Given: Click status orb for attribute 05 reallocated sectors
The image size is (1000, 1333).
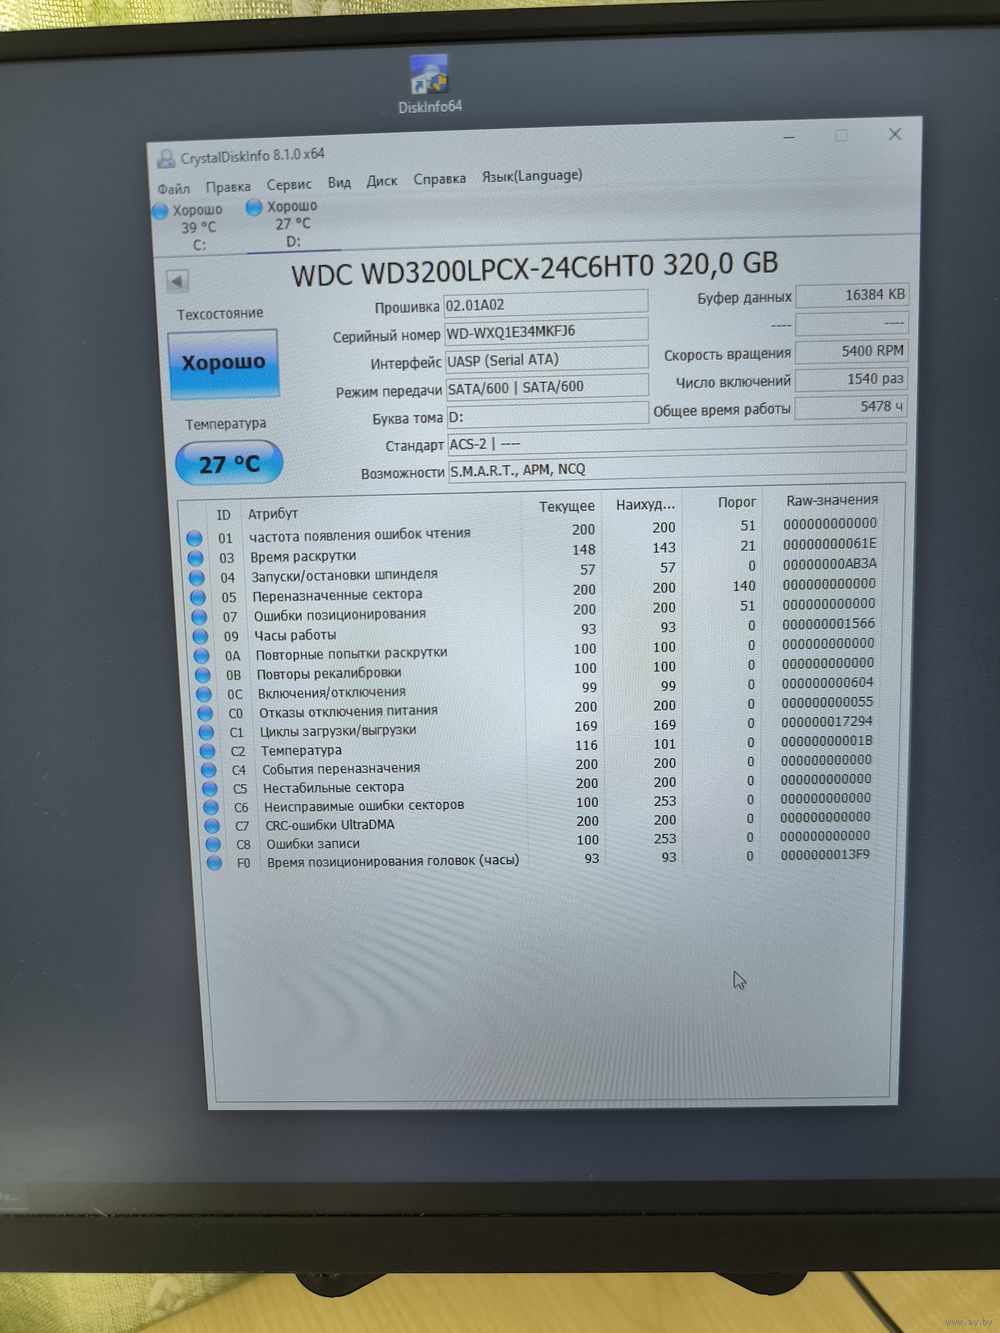Looking at the screenshot, I should [x=198, y=597].
